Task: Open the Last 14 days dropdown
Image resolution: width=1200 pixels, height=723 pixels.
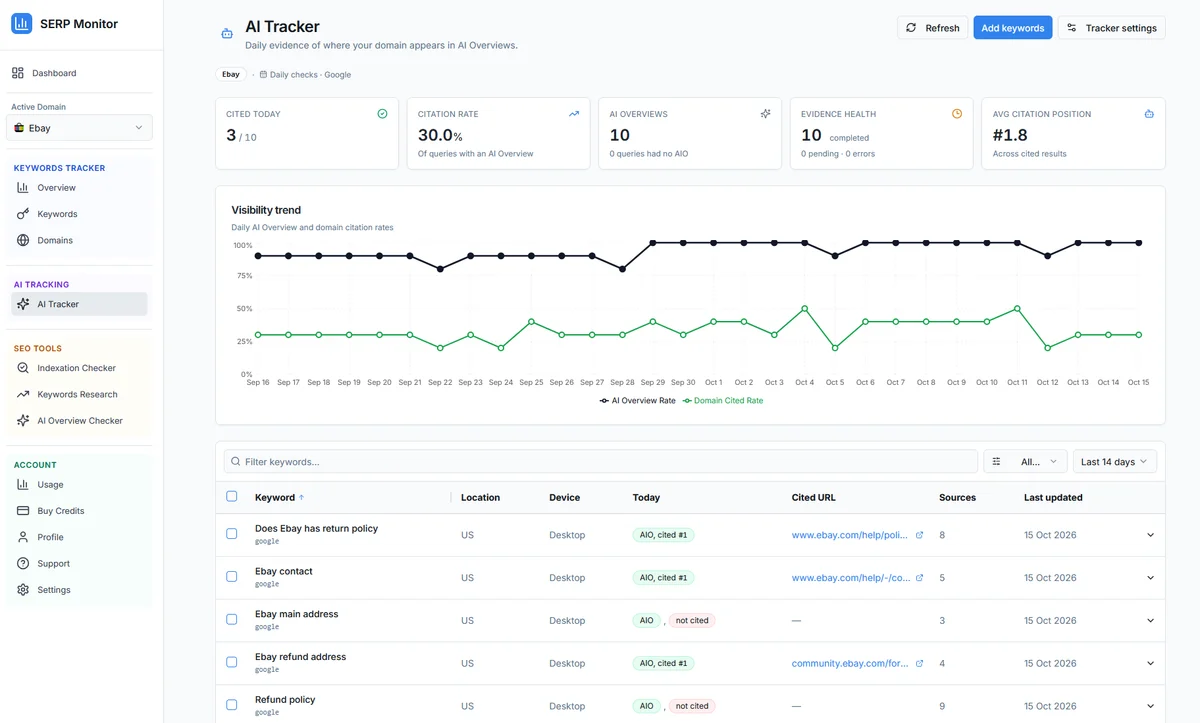Action: click(1115, 462)
